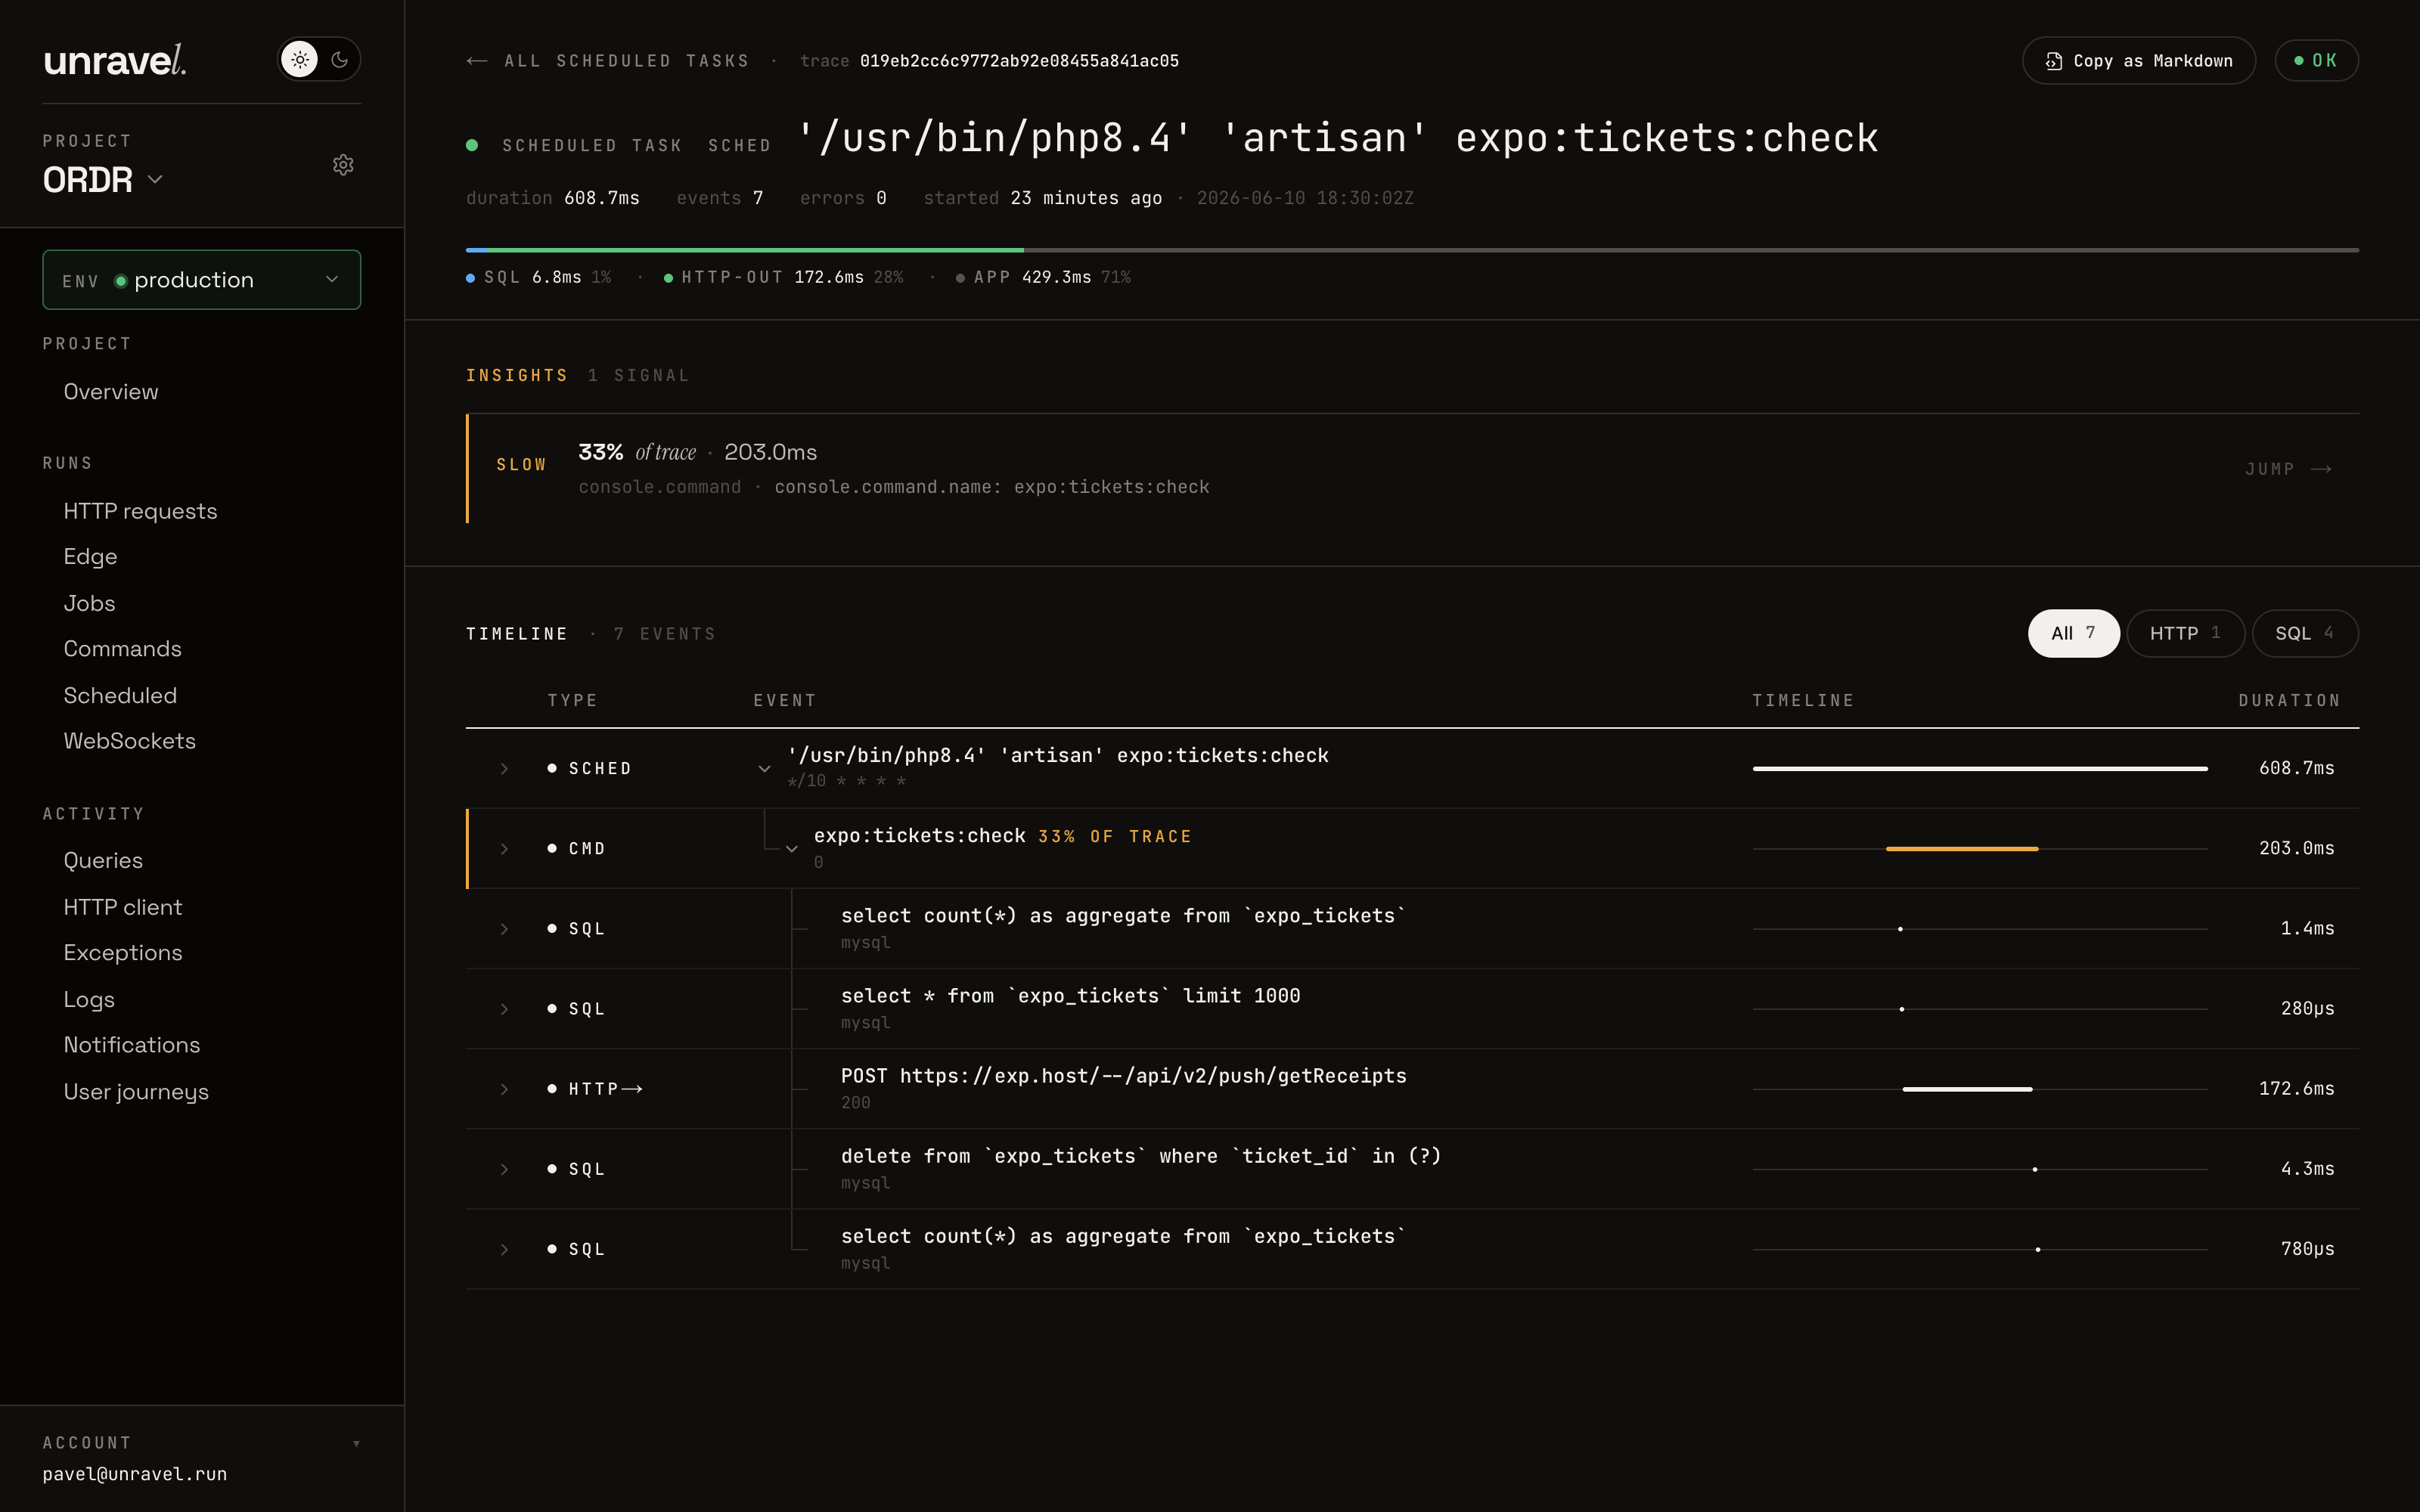
Task: Expand the HTTP row chevron
Action: click(504, 1089)
